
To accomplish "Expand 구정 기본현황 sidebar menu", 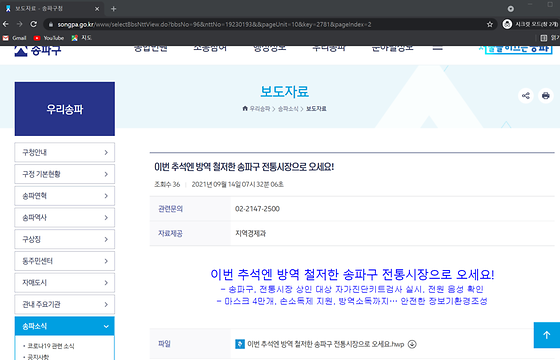I will 65,174.
